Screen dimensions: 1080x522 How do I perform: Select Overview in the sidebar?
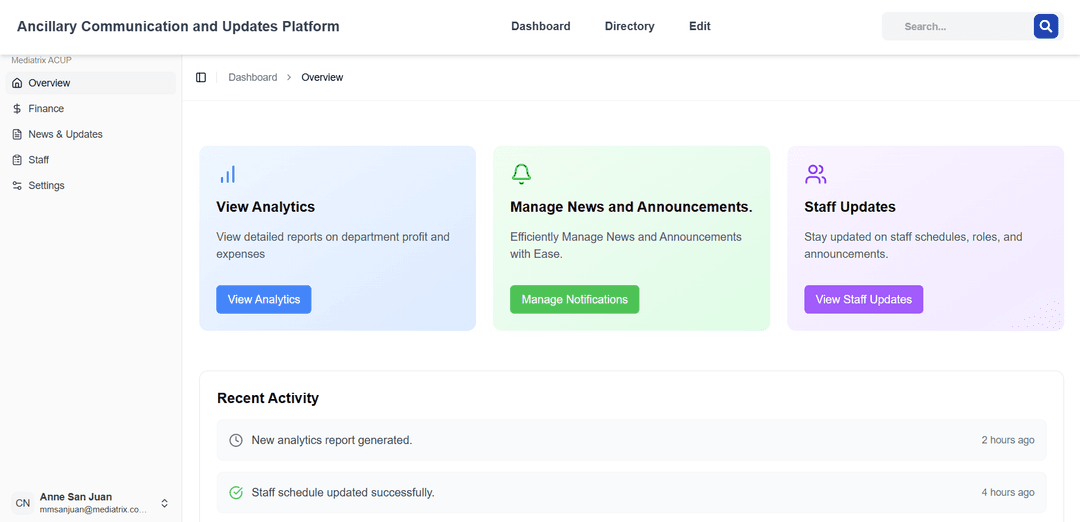pyautogui.click(x=49, y=83)
